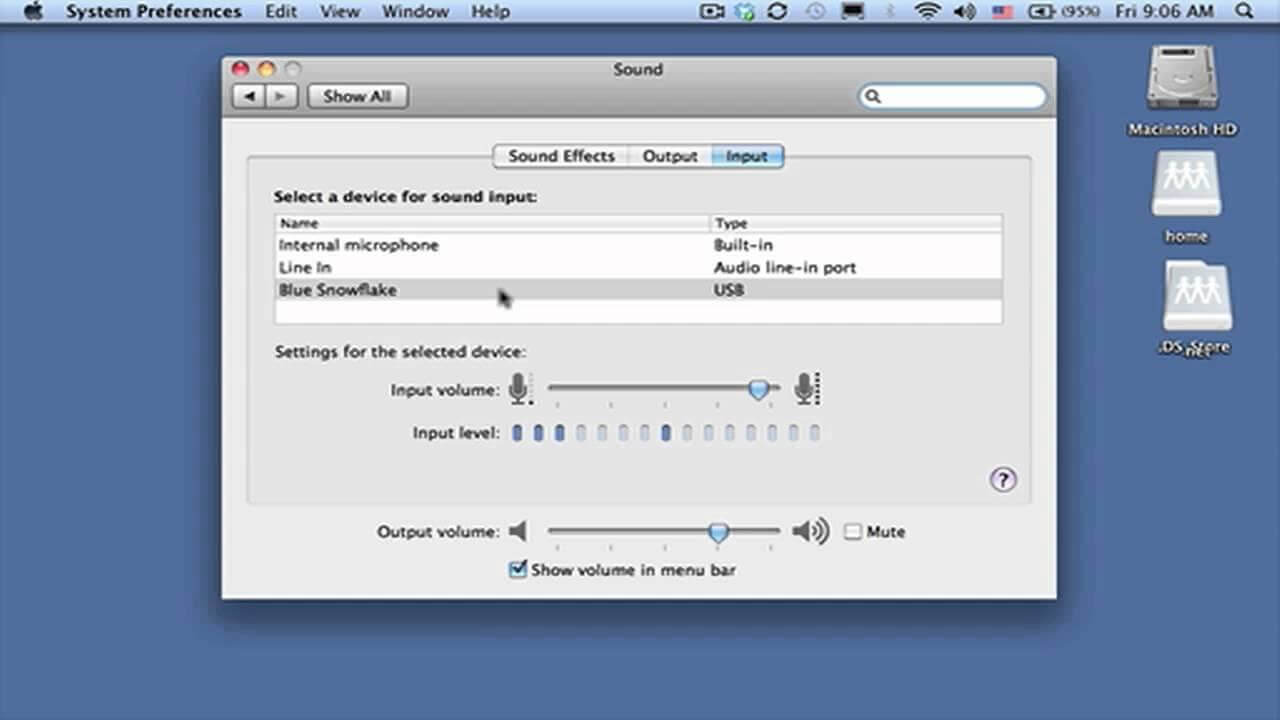Uncheck Show volume in menu bar
Viewport: 1280px width, 720px height.
click(518, 570)
